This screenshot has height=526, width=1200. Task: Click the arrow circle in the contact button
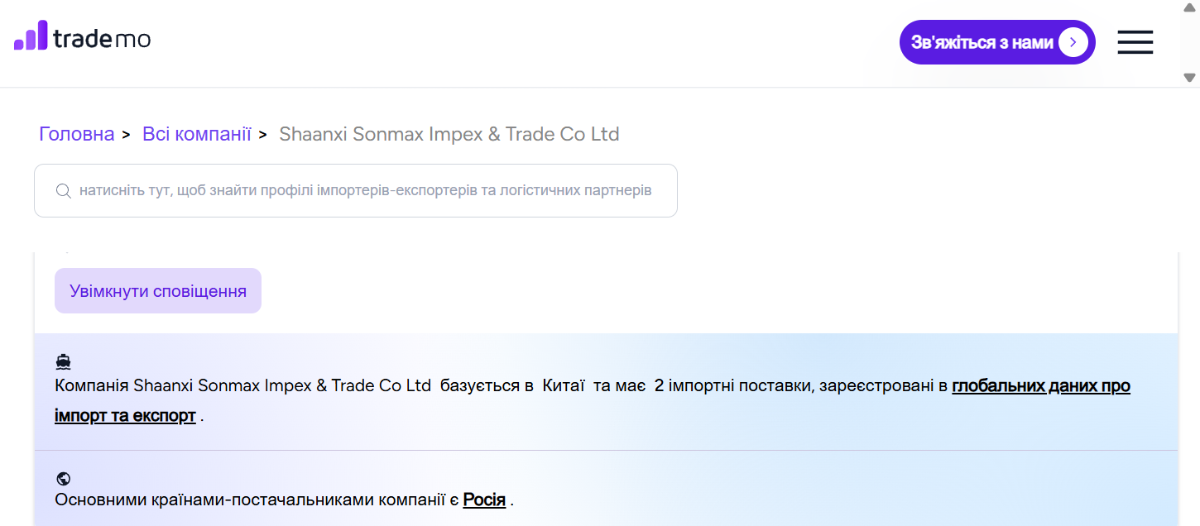(1073, 42)
